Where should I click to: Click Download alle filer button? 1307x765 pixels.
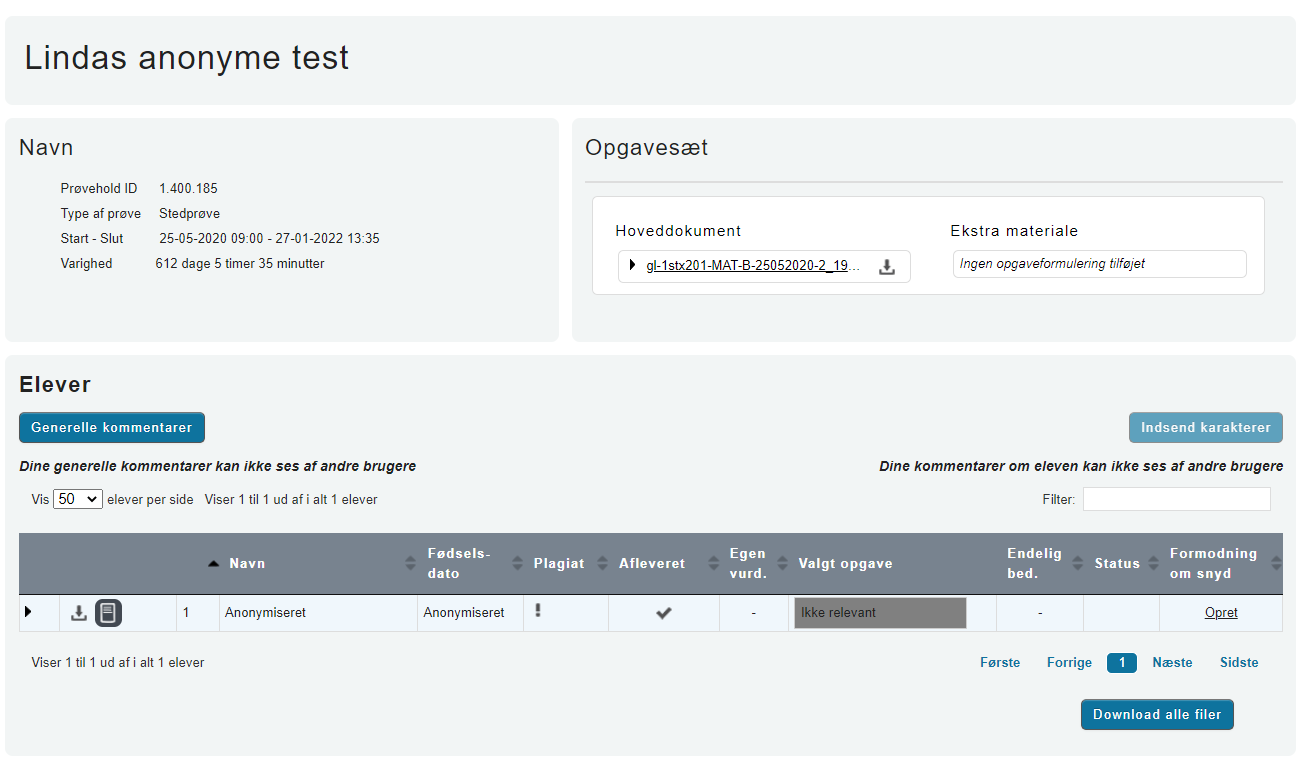click(1157, 714)
